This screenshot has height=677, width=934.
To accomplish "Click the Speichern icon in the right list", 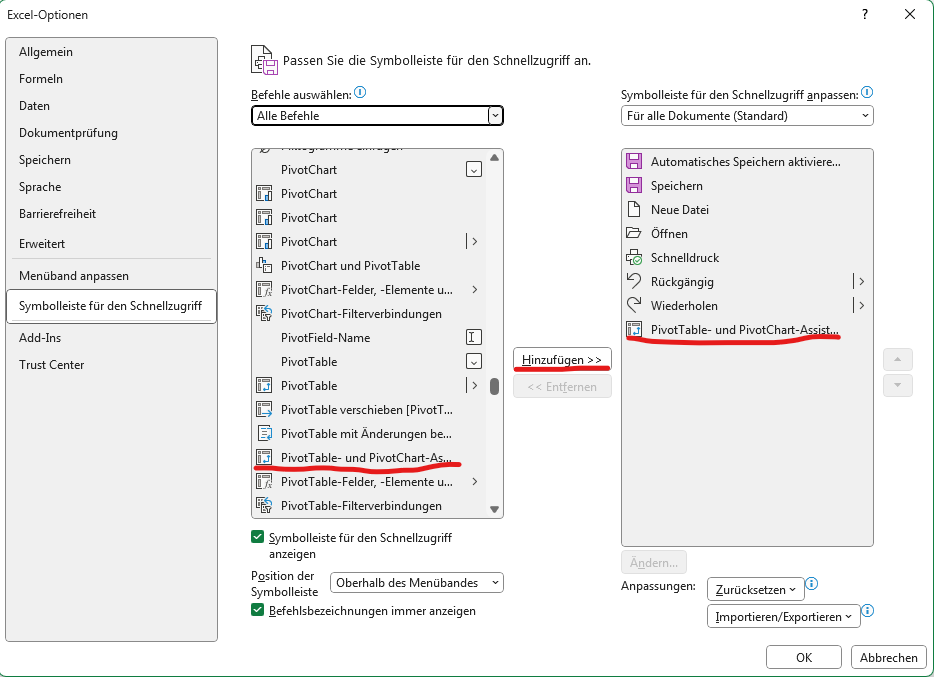I will pyautogui.click(x=633, y=186).
